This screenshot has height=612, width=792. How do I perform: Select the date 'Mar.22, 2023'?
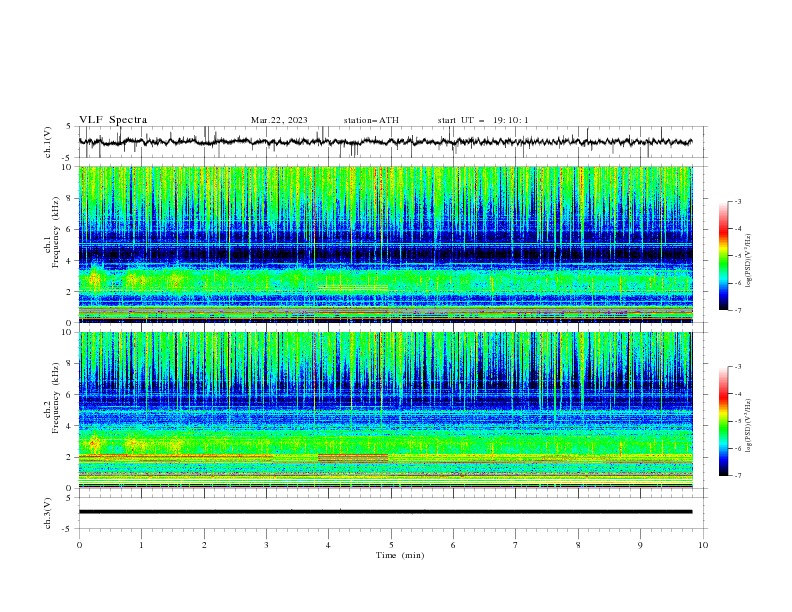coord(279,120)
